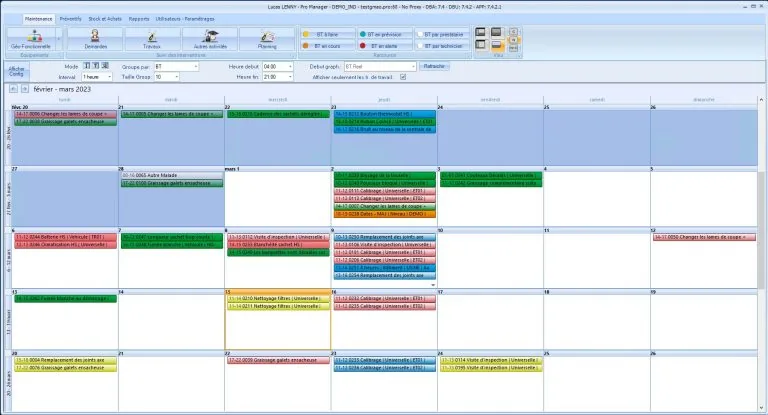Image resolution: width=768 pixels, height=415 pixels.
Task: Click middle highlighted small view mode icon
Action: click(x=513, y=40)
